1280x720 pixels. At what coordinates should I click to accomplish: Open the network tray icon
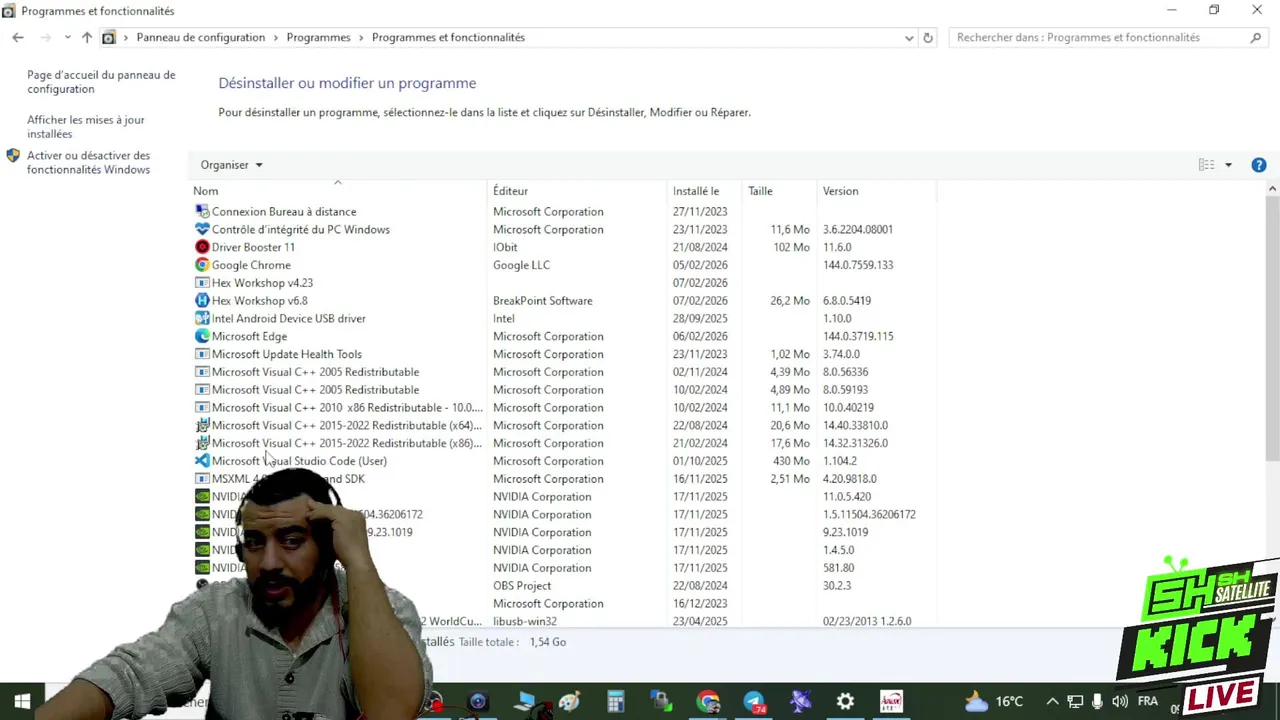click(x=1075, y=702)
